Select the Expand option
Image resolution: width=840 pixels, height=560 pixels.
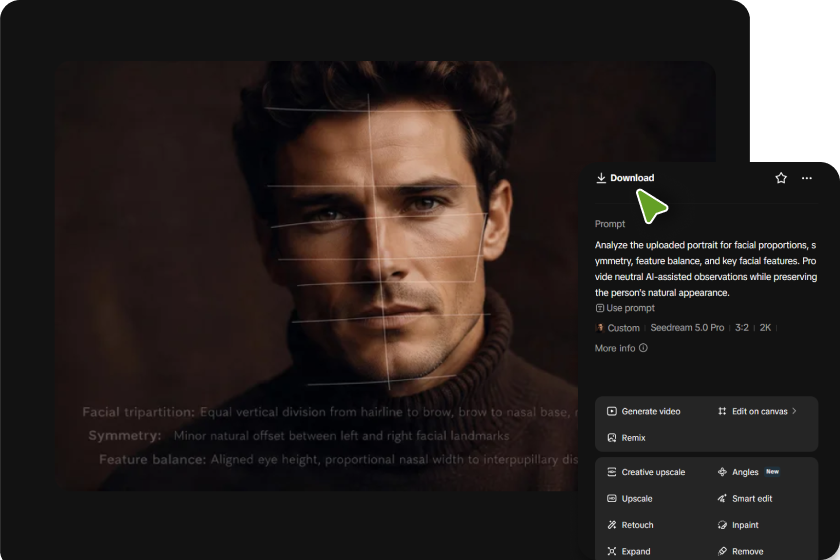pyautogui.click(x=628, y=551)
